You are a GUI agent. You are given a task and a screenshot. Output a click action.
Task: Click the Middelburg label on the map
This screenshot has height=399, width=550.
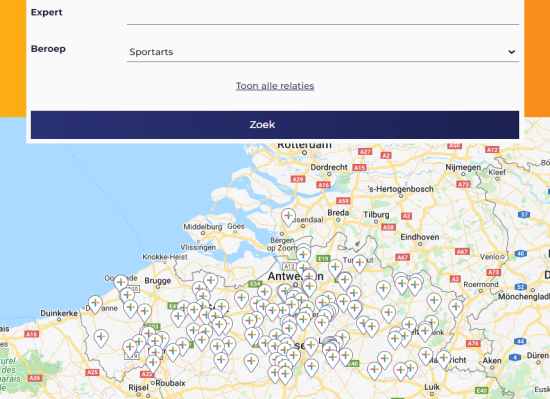tap(202, 227)
